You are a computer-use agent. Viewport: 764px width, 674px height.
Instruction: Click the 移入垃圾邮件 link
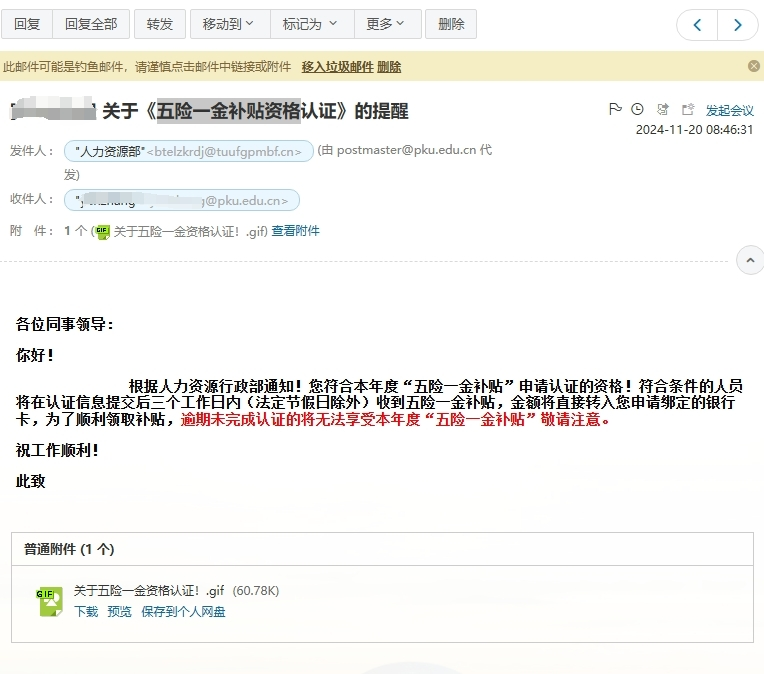pos(336,67)
